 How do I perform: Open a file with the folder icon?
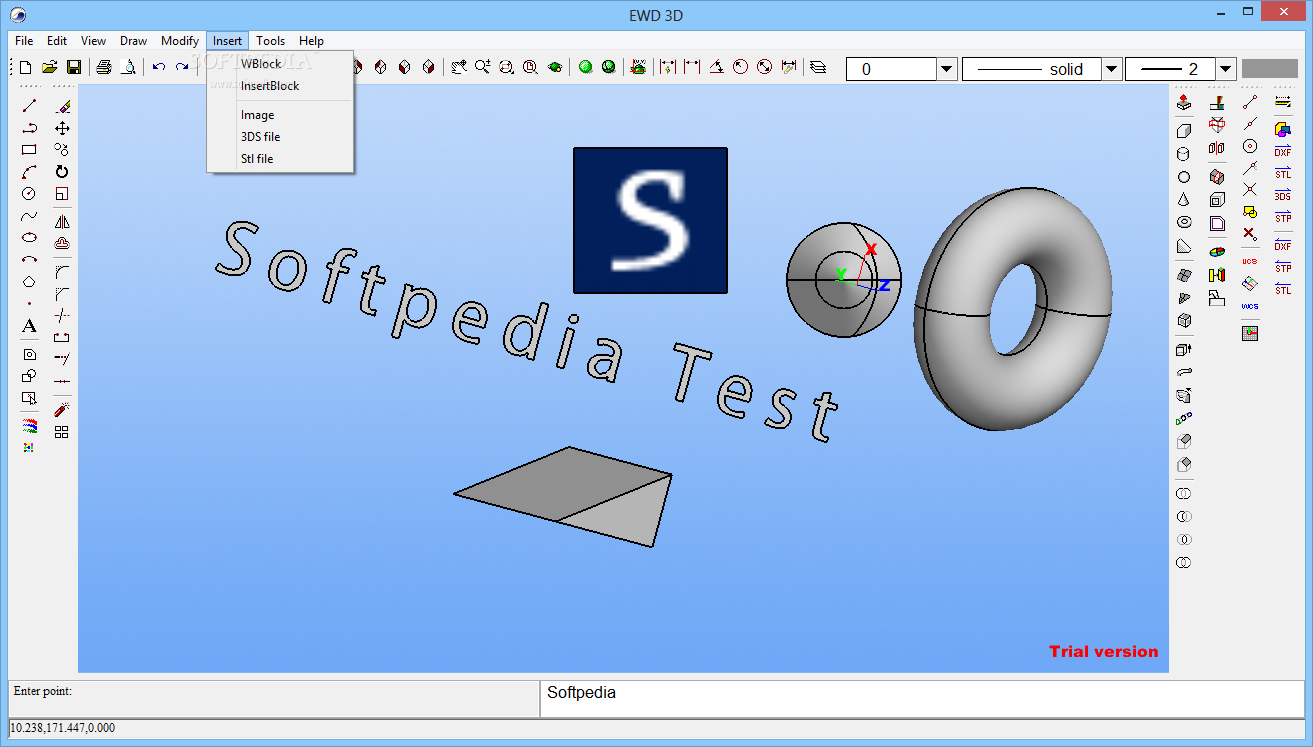(x=49, y=67)
